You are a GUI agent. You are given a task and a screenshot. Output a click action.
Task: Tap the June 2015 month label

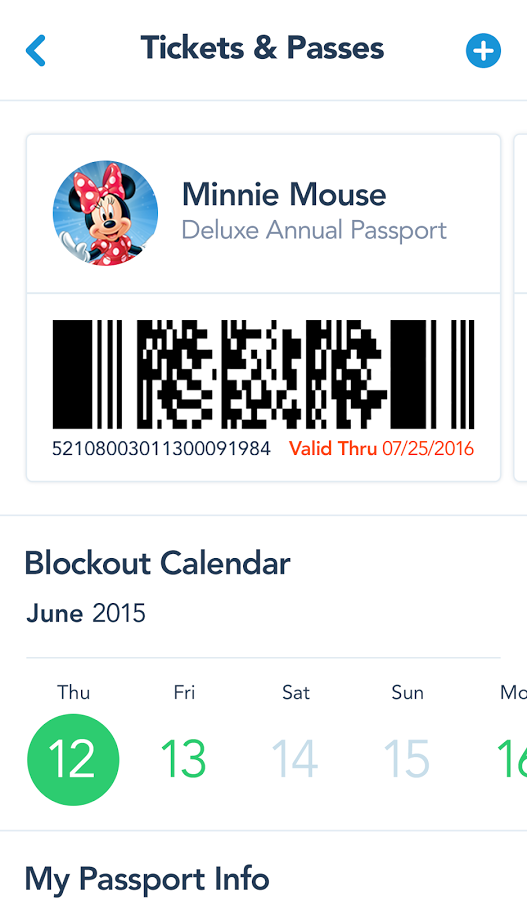coord(86,614)
